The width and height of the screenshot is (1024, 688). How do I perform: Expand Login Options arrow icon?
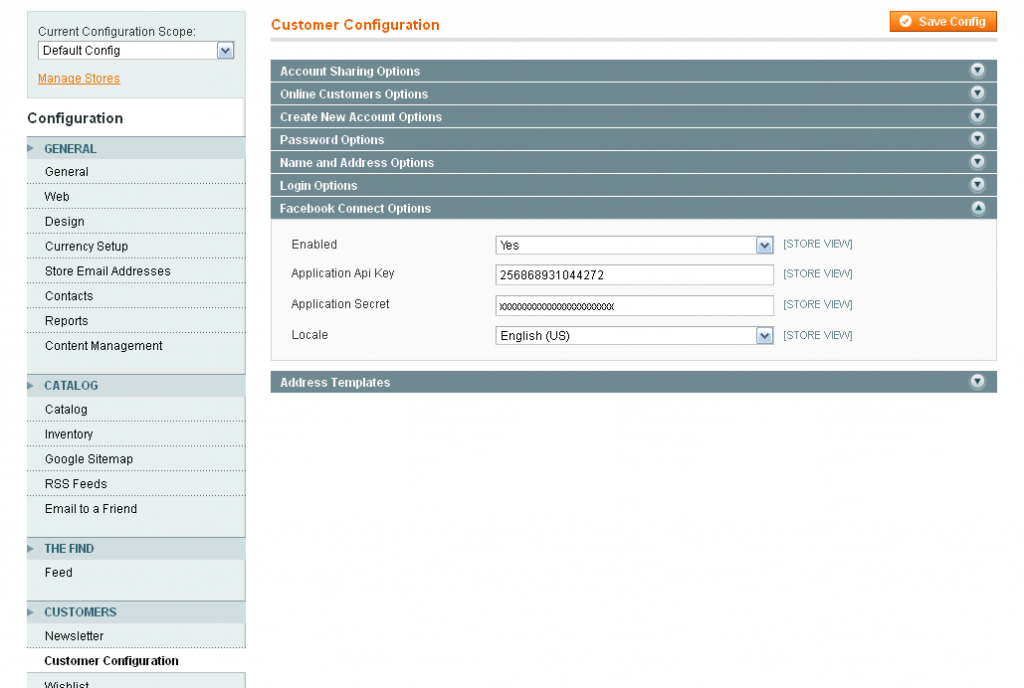[x=977, y=185]
